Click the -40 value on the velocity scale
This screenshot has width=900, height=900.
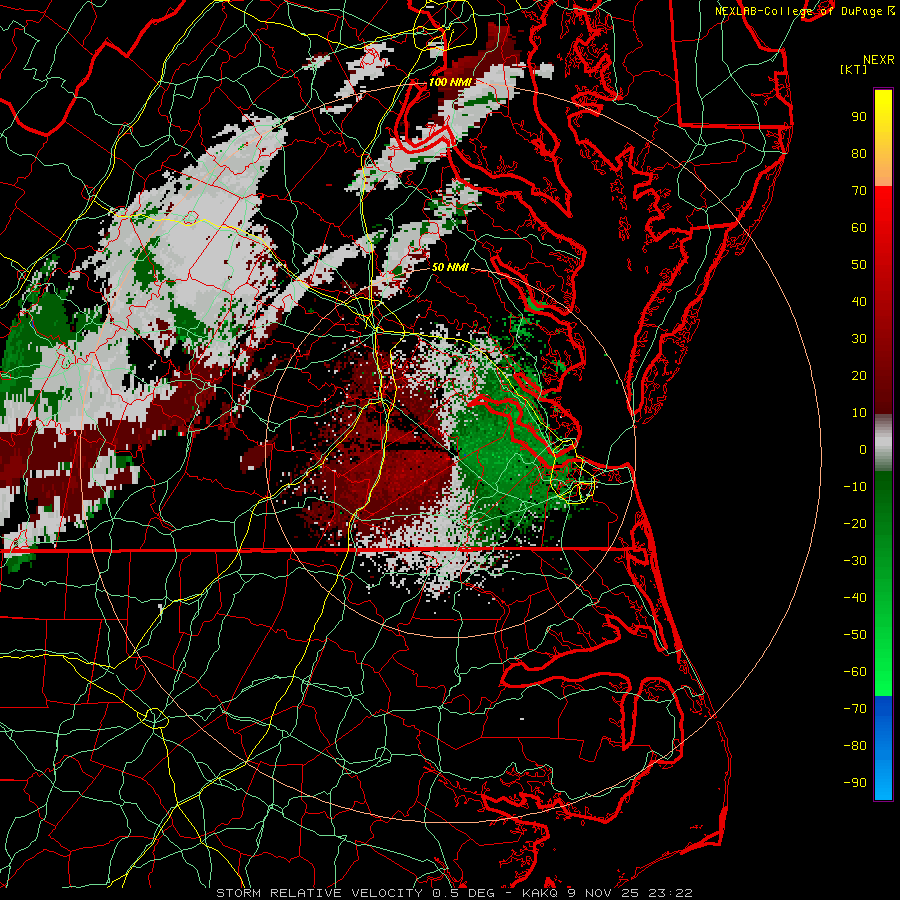pos(855,598)
